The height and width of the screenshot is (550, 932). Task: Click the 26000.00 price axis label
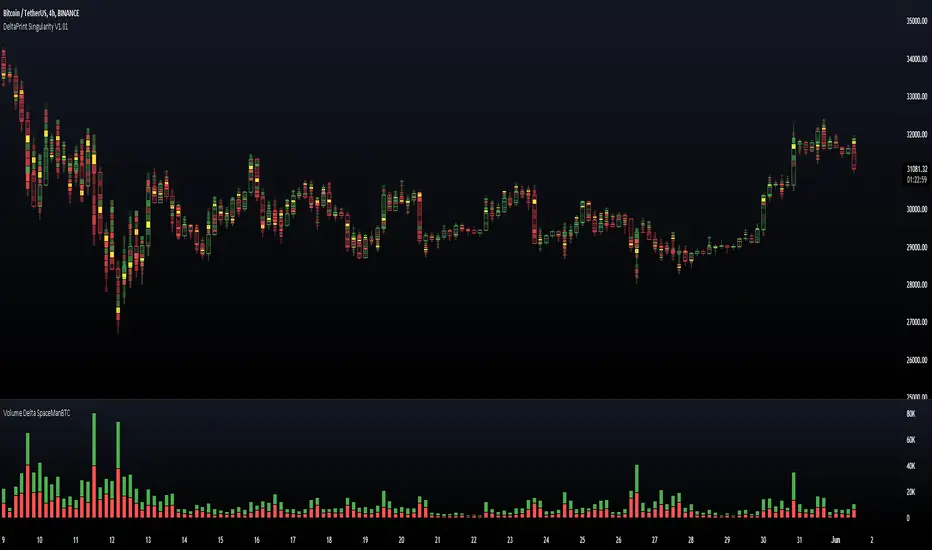pos(917,360)
